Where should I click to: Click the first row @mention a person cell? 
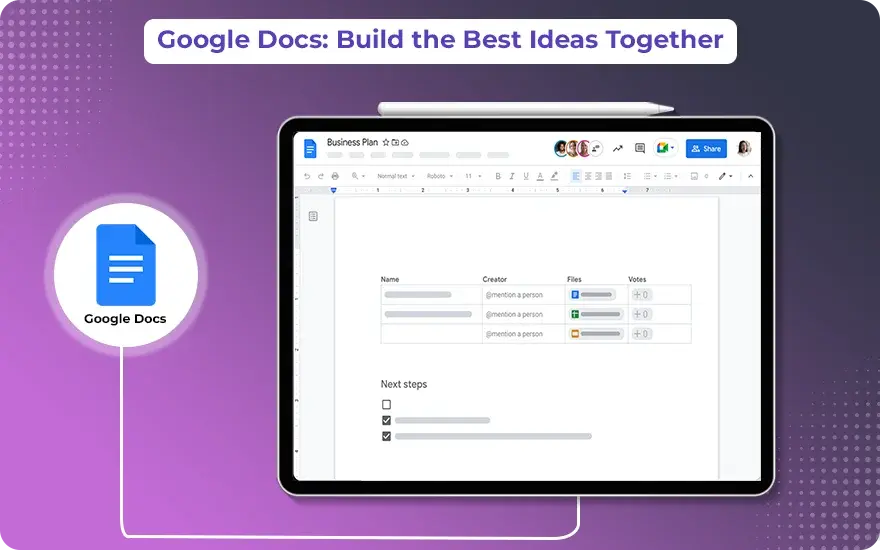pyautogui.click(x=524, y=295)
